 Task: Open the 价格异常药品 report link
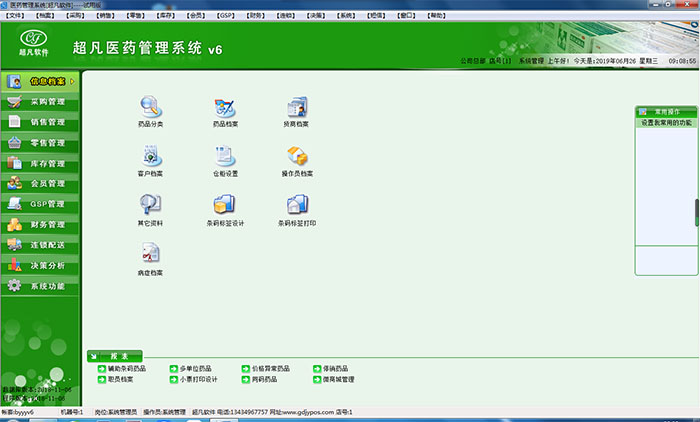pyautogui.click(x=266, y=368)
